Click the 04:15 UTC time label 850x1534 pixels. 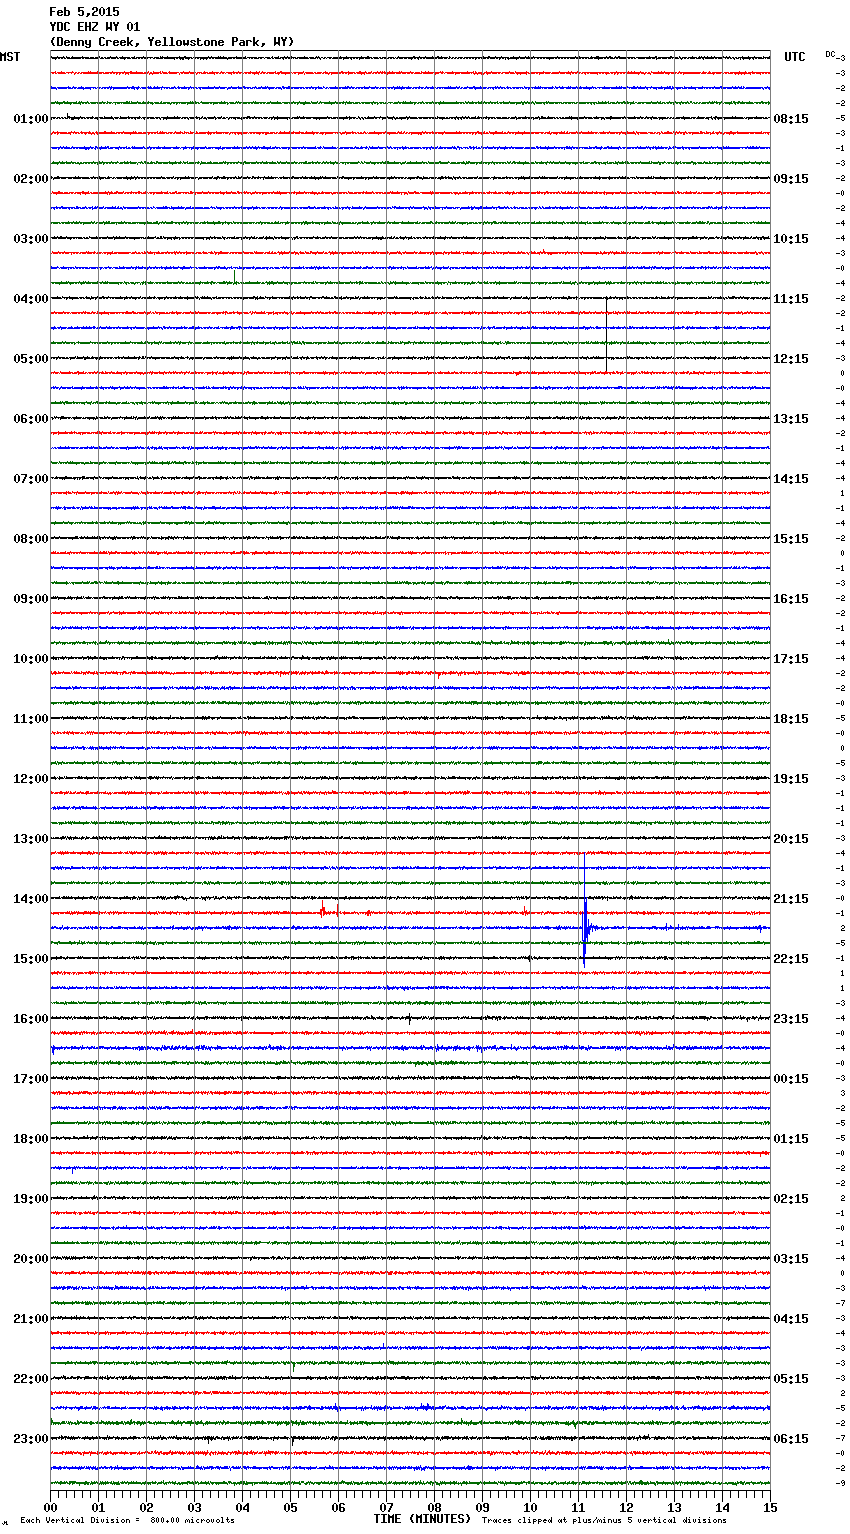tap(791, 1319)
